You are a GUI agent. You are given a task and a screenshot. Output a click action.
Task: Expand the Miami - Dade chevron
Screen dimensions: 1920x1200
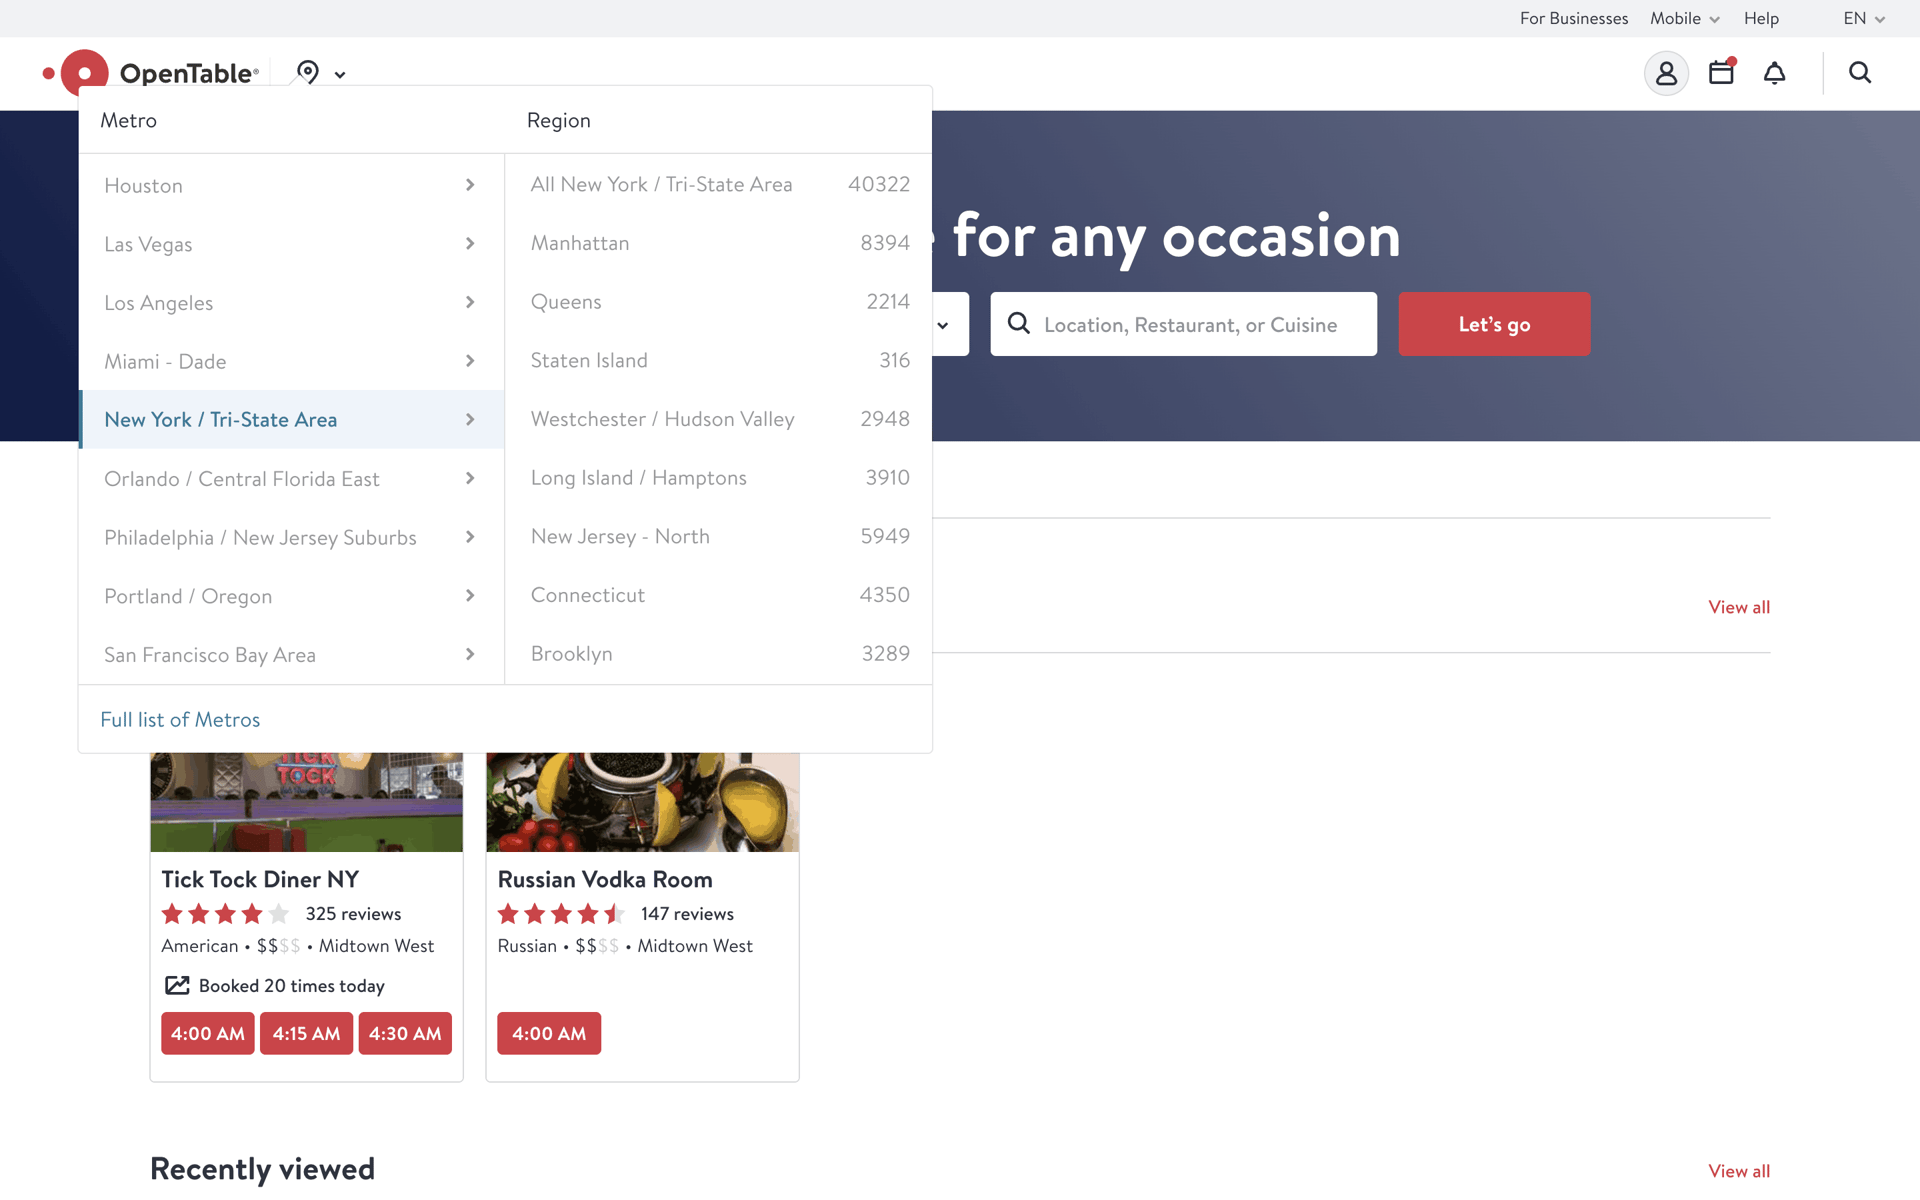(470, 361)
